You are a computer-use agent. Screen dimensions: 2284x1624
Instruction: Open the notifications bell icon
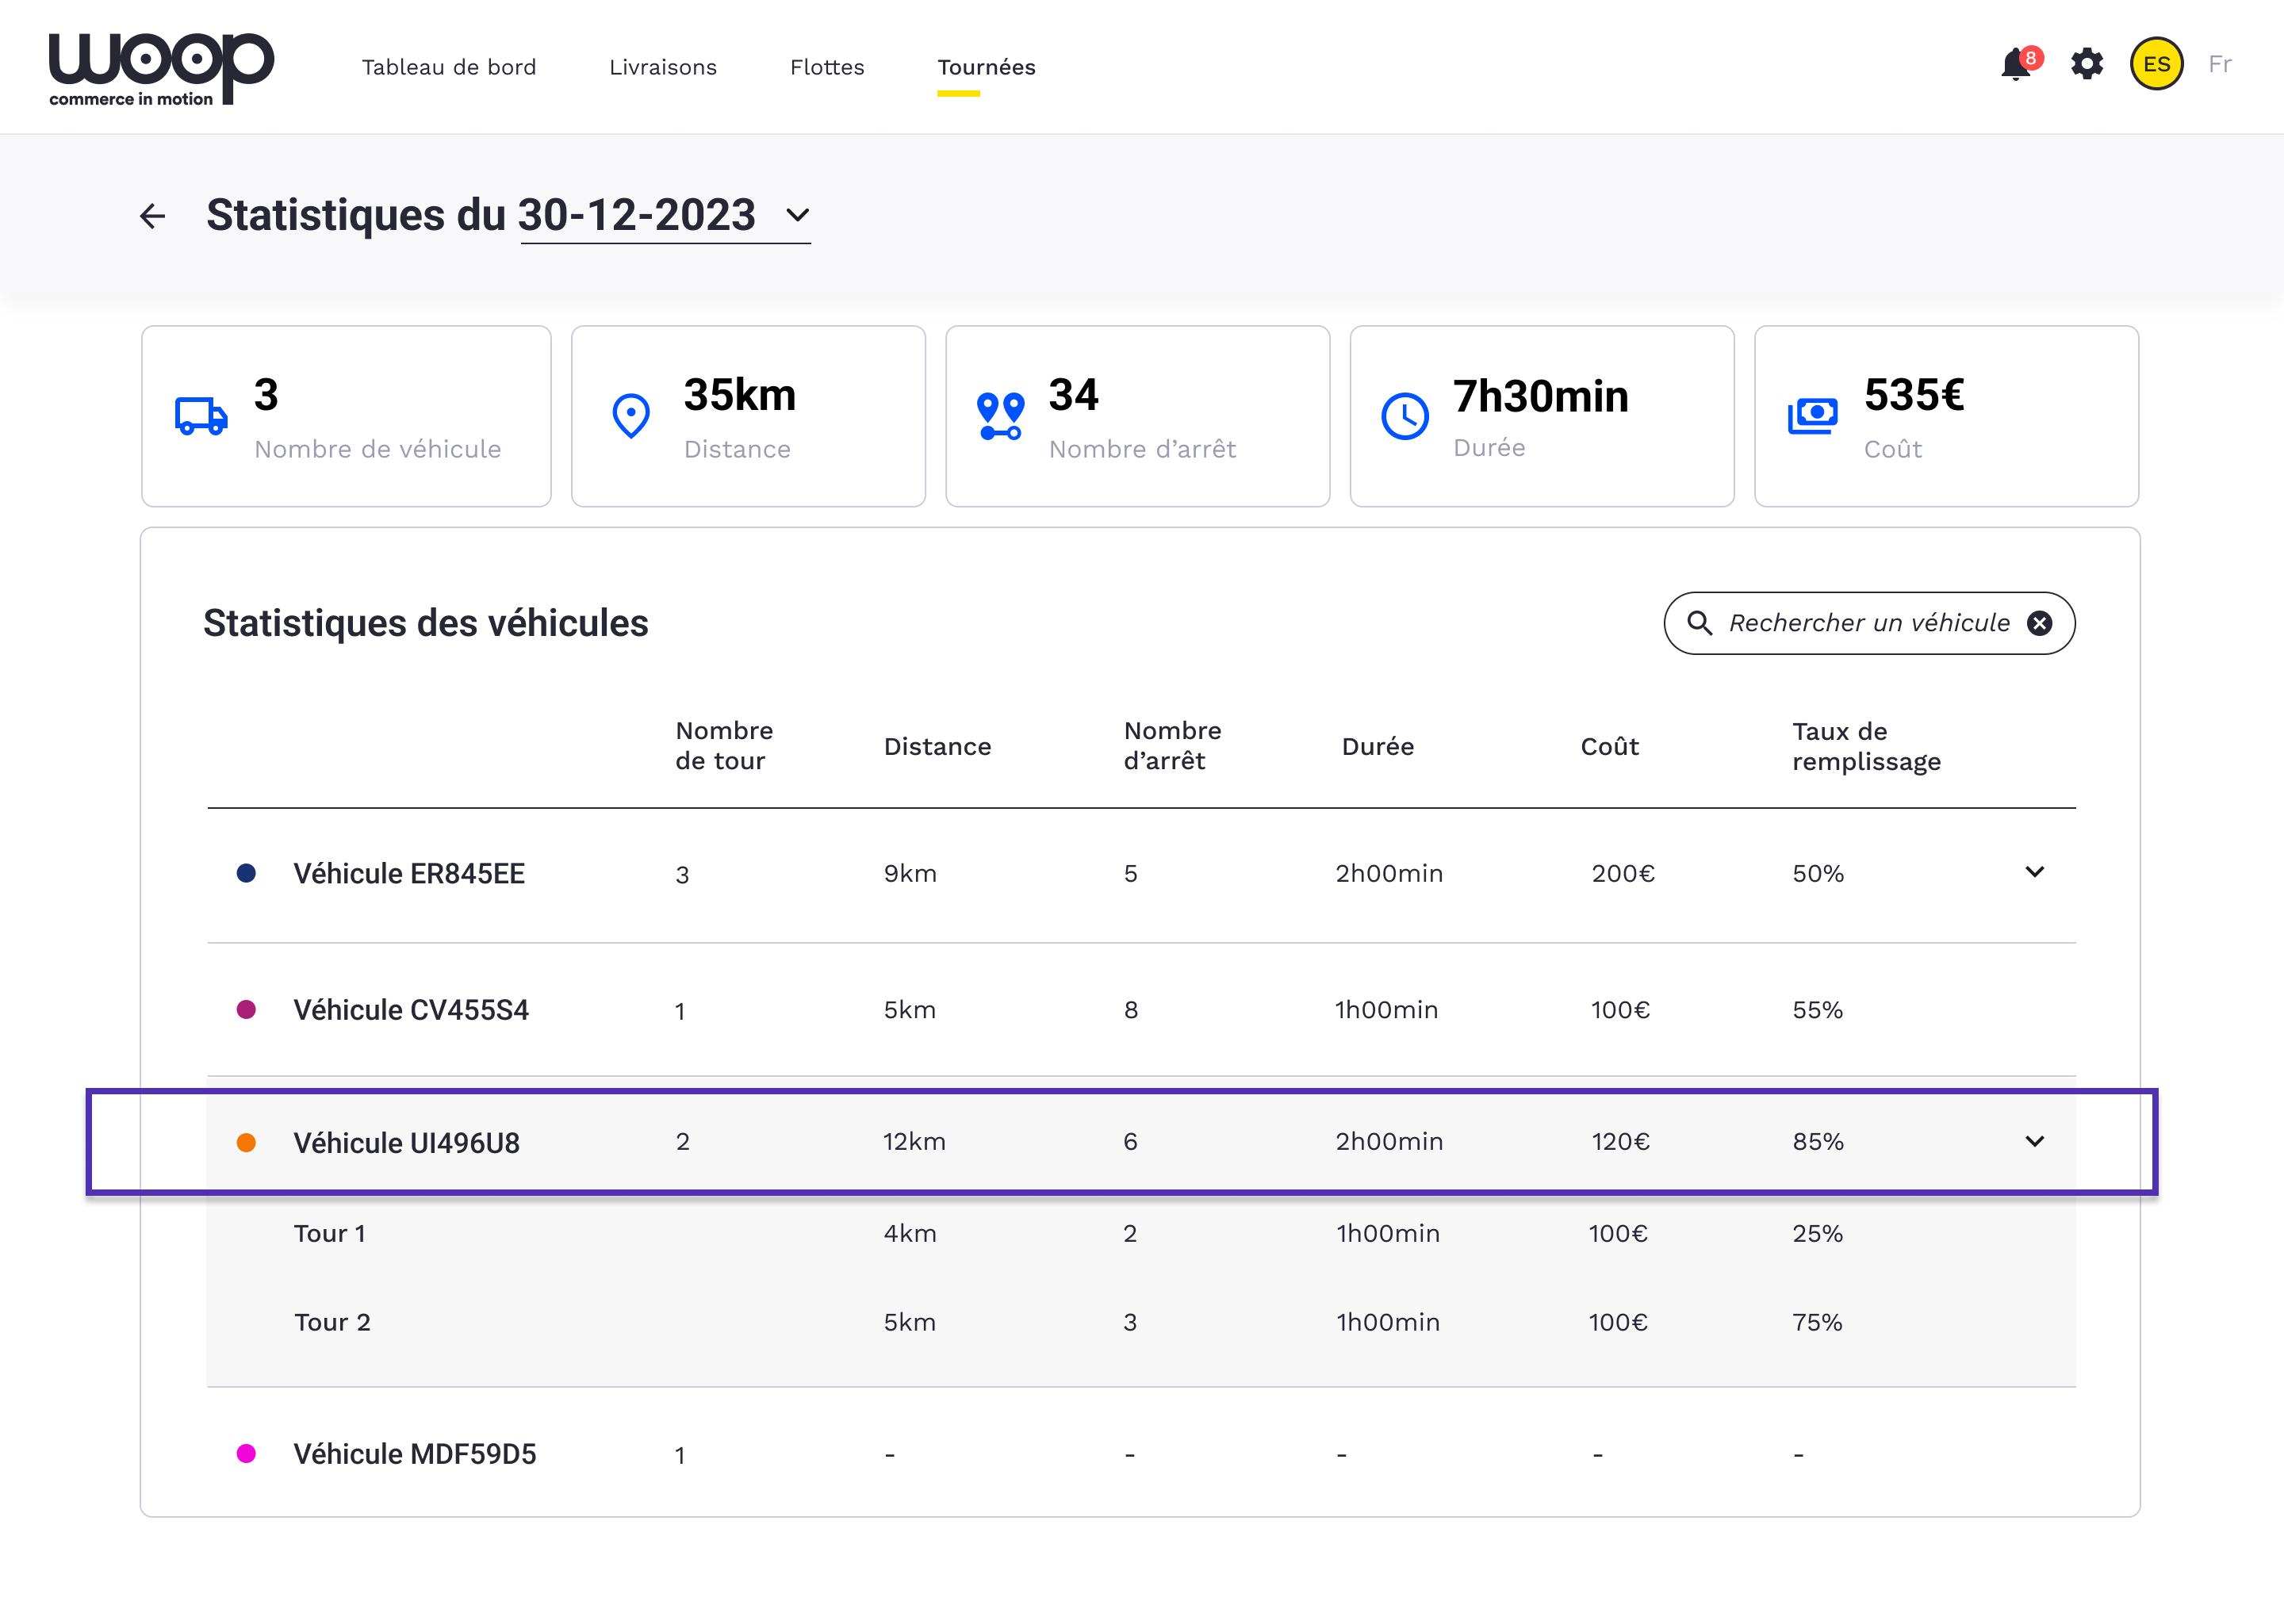pos(2016,65)
